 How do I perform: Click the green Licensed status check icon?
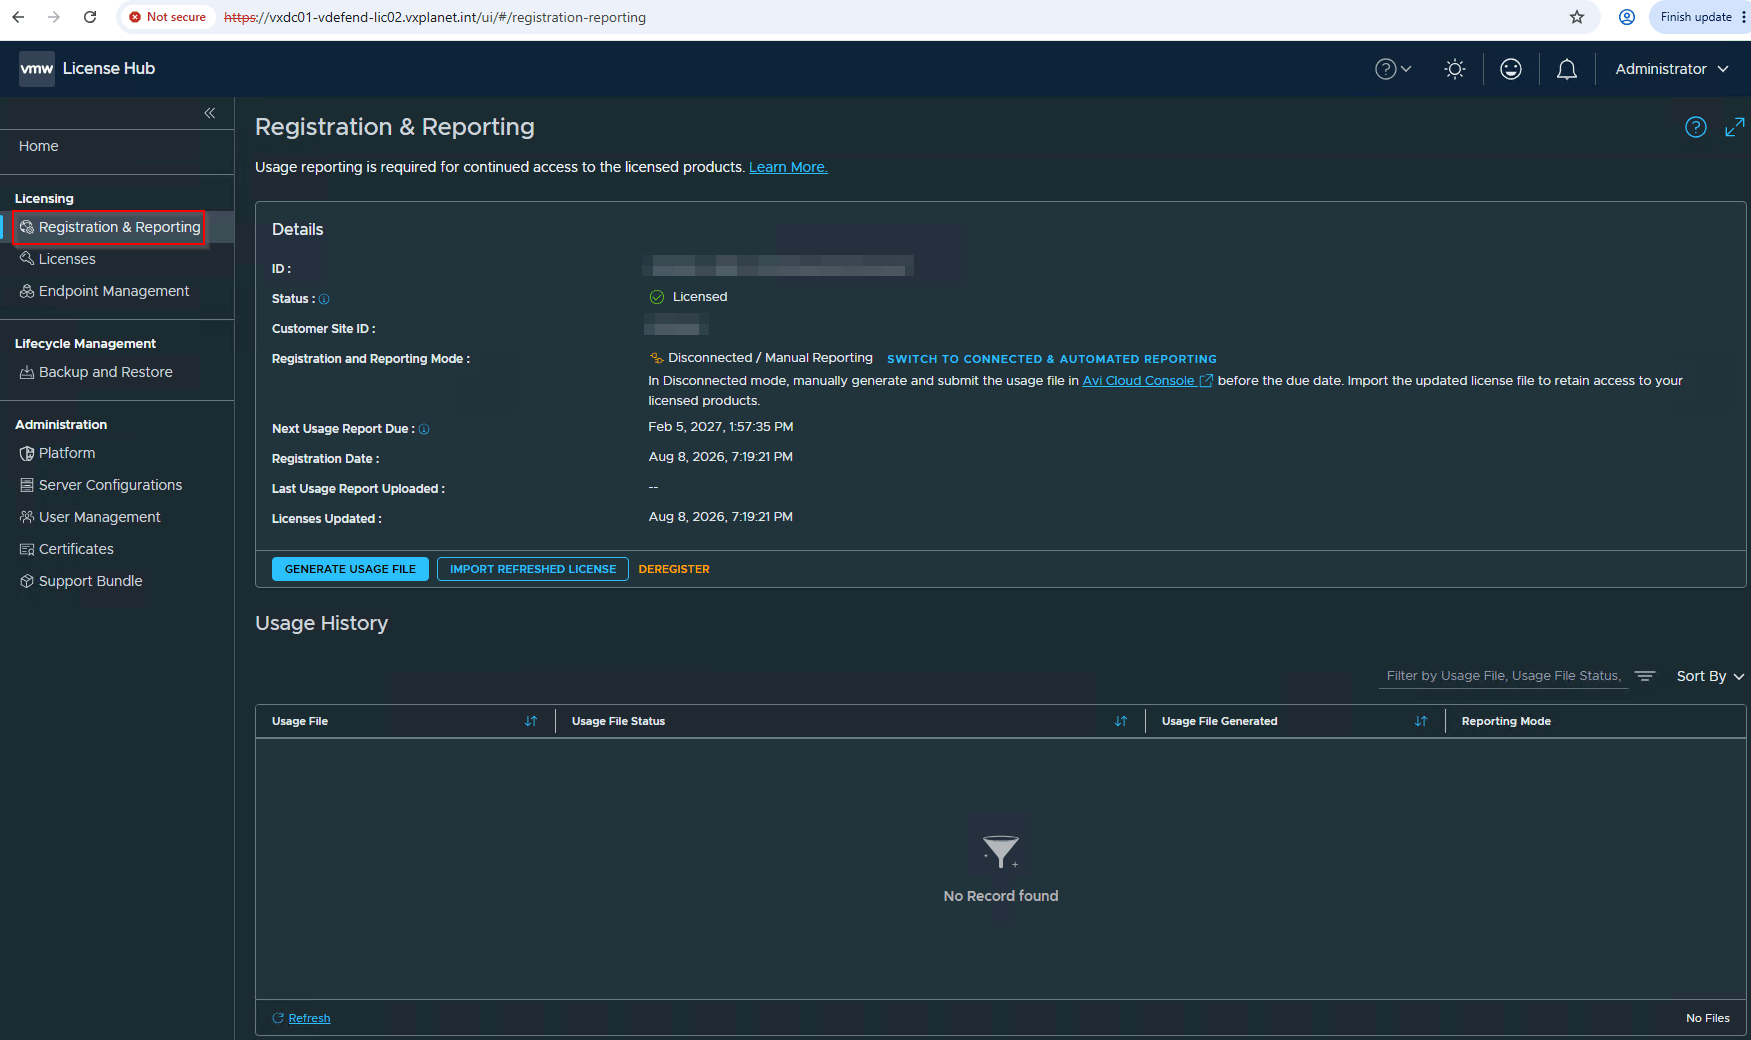click(657, 297)
